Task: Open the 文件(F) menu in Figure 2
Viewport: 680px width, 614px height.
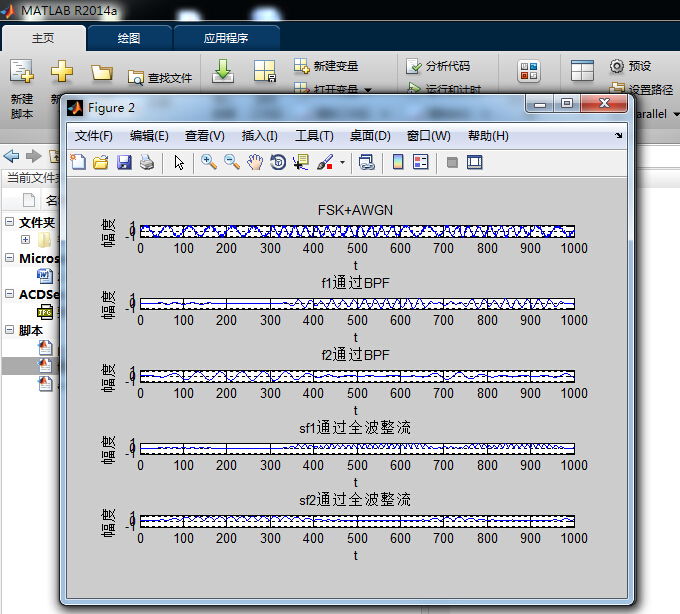Action: pos(94,136)
